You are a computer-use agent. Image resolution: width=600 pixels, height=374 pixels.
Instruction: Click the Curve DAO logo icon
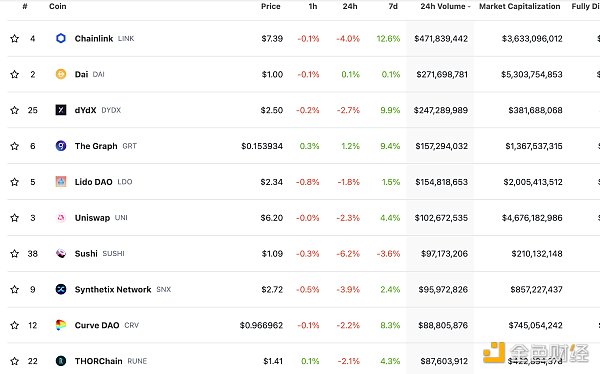(x=61, y=325)
